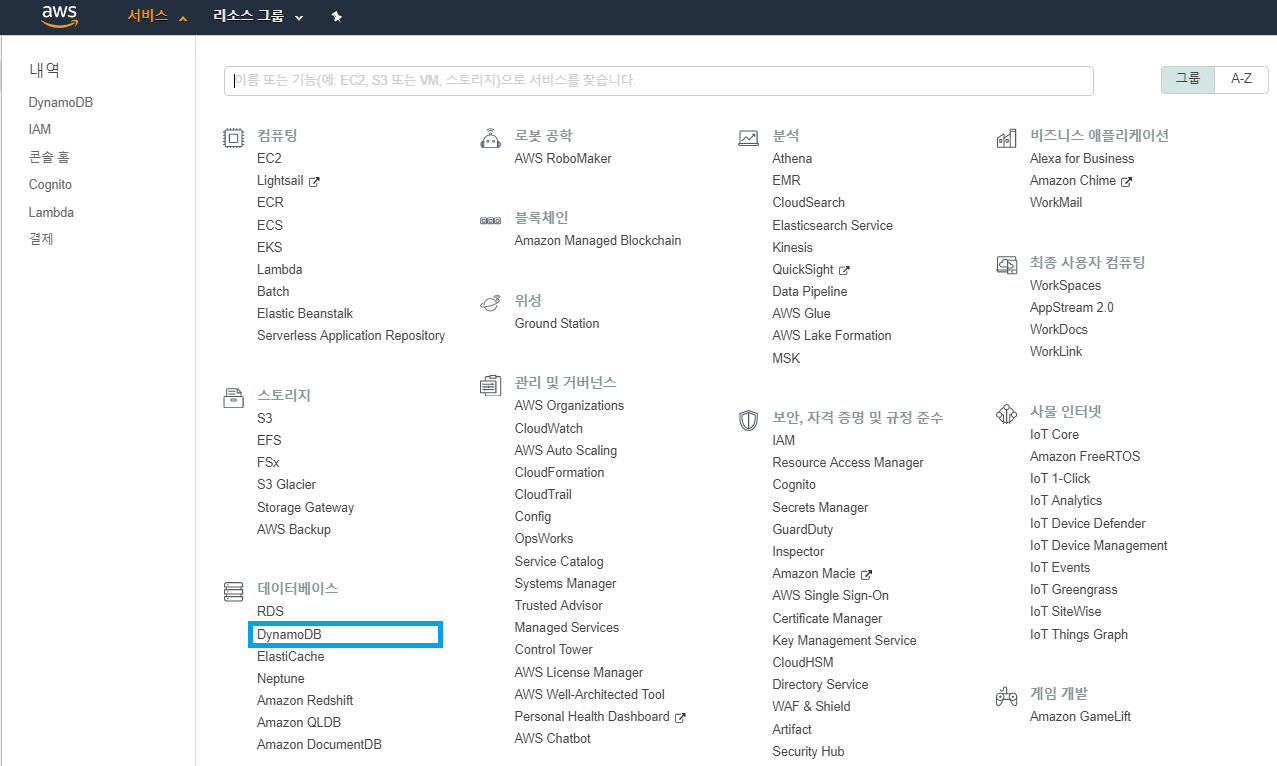Collapse the 서비스 (Services) menu
Screen dimensions: 1277x766
tap(158, 17)
